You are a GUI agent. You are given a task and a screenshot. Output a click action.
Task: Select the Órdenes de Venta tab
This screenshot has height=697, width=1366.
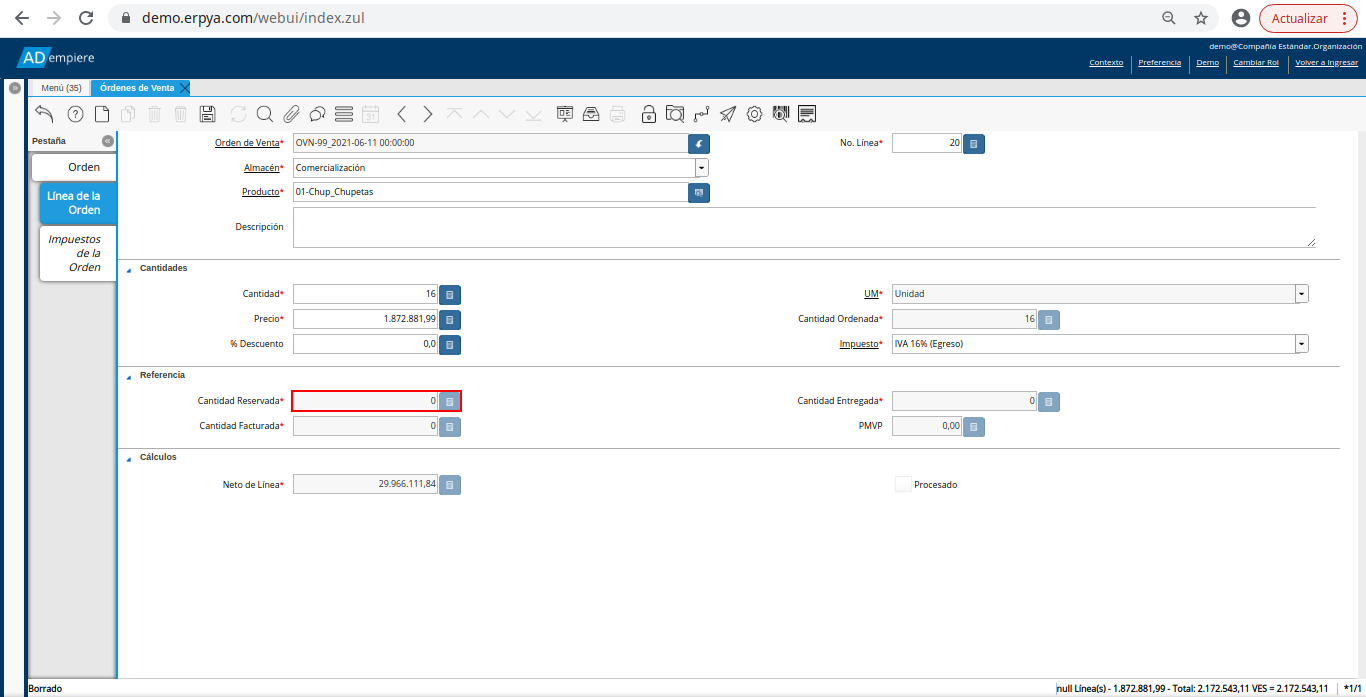[137, 88]
